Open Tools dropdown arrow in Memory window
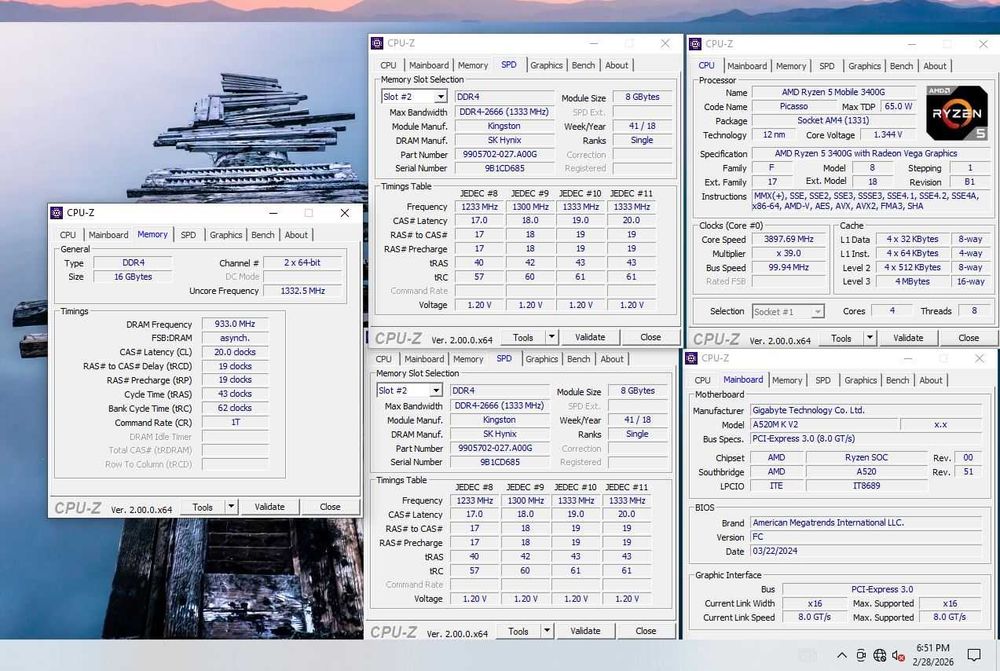The width and height of the screenshot is (1000, 671). coord(233,507)
